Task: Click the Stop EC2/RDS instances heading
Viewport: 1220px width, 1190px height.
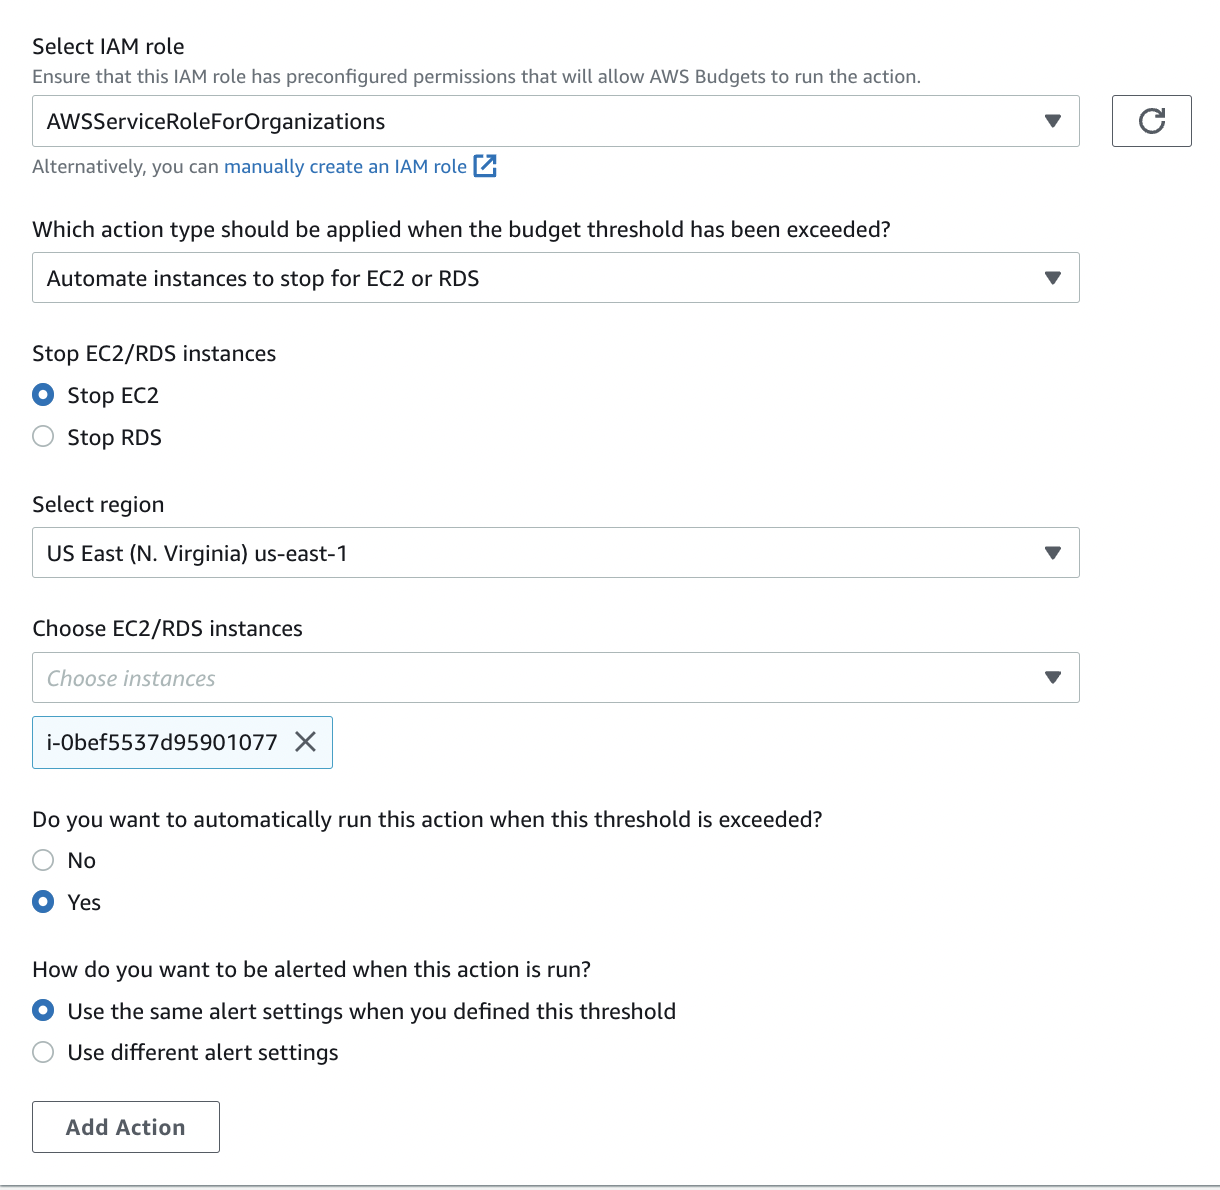Action: [154, 353]
